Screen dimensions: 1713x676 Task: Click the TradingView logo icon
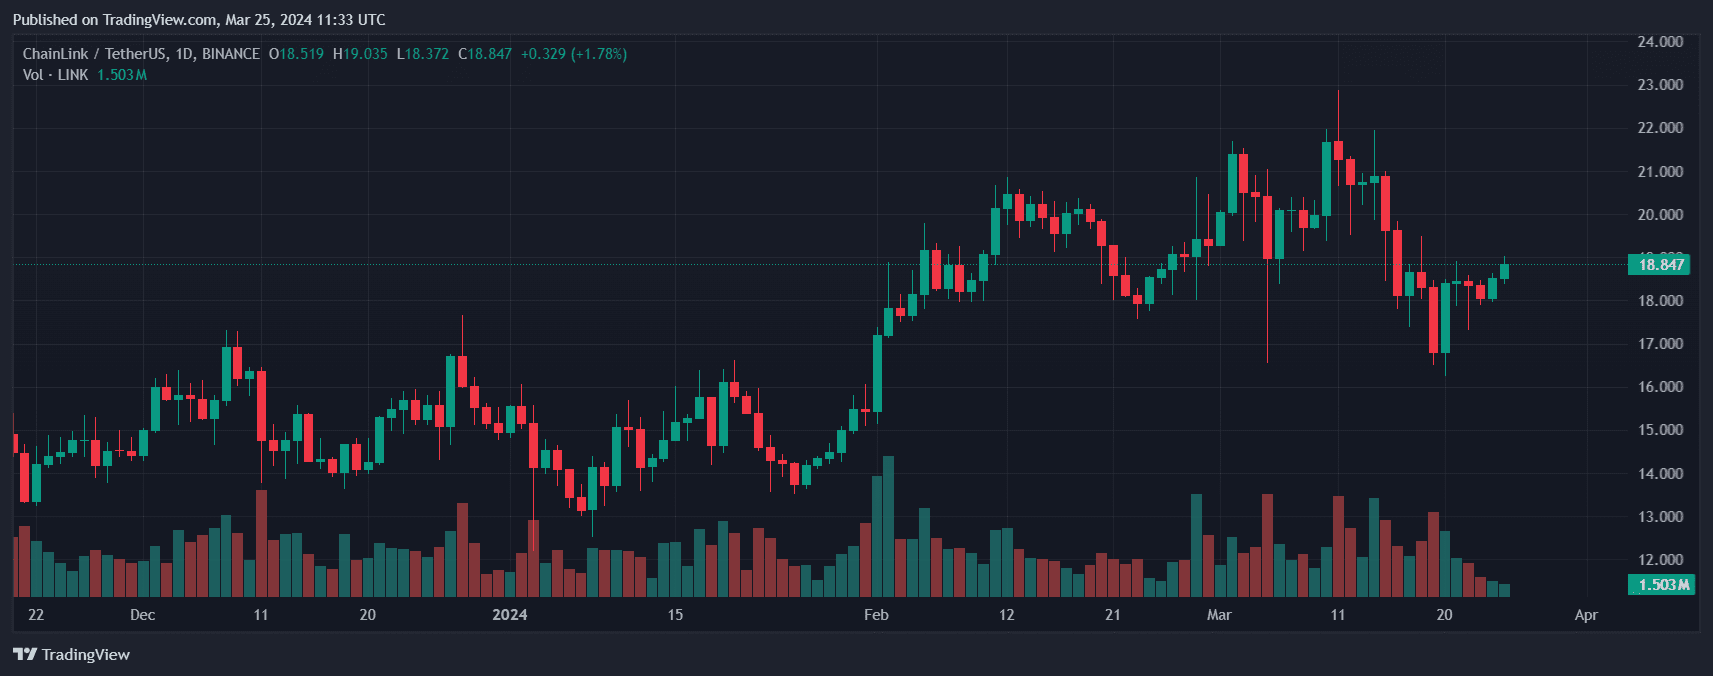coord(24,654)
